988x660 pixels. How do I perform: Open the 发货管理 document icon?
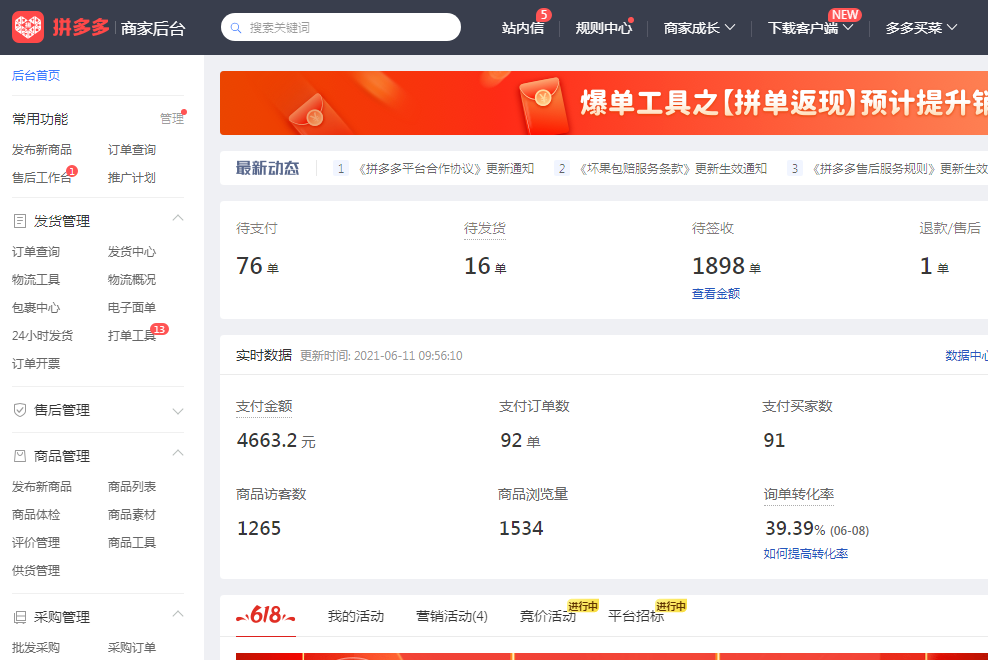coord(20,221)
